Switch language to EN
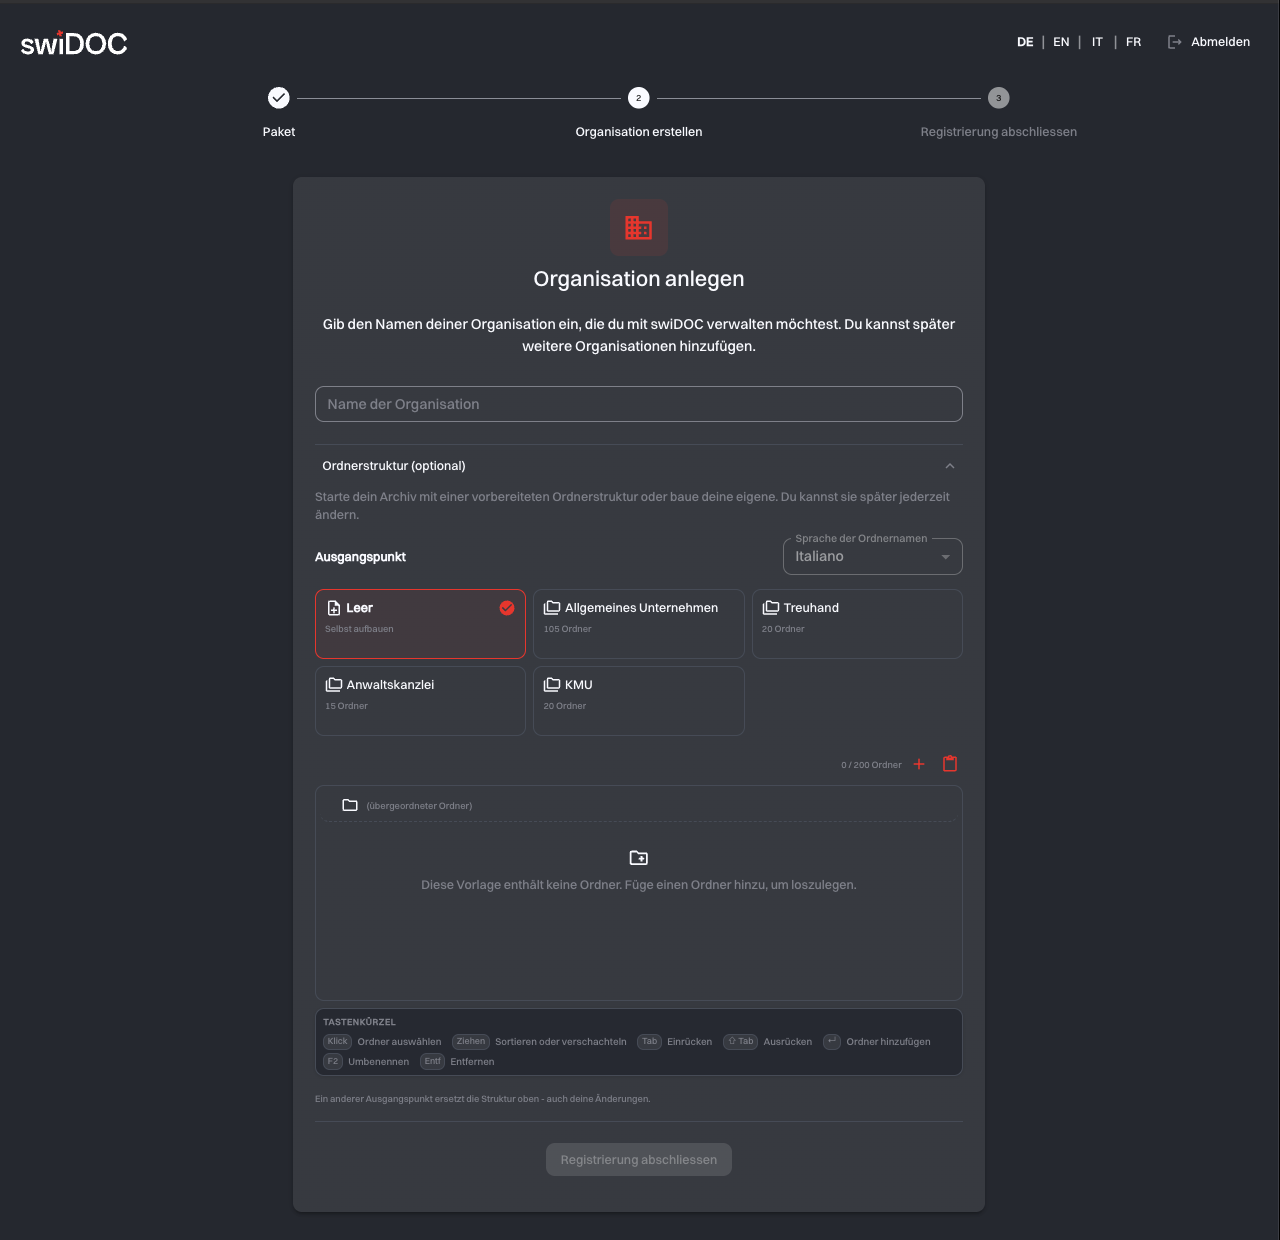 1061,42
